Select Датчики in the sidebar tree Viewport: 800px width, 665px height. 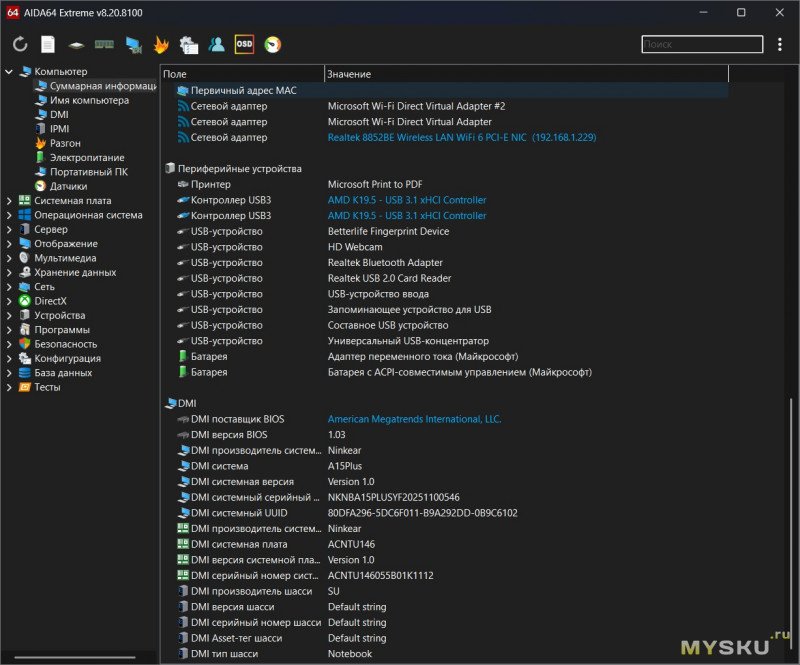coord(68,186)
